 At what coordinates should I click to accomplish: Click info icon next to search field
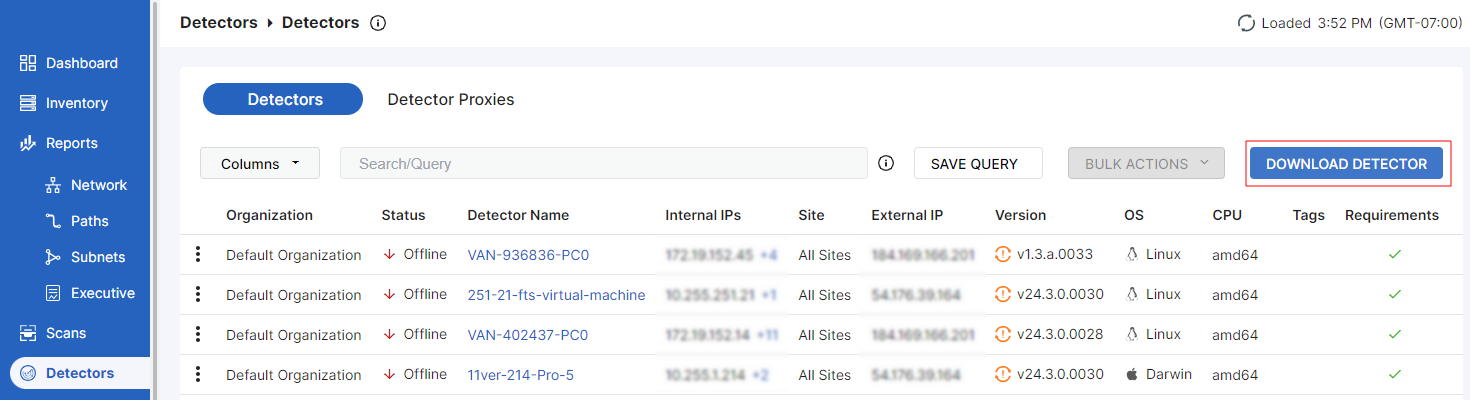(885, 163)
